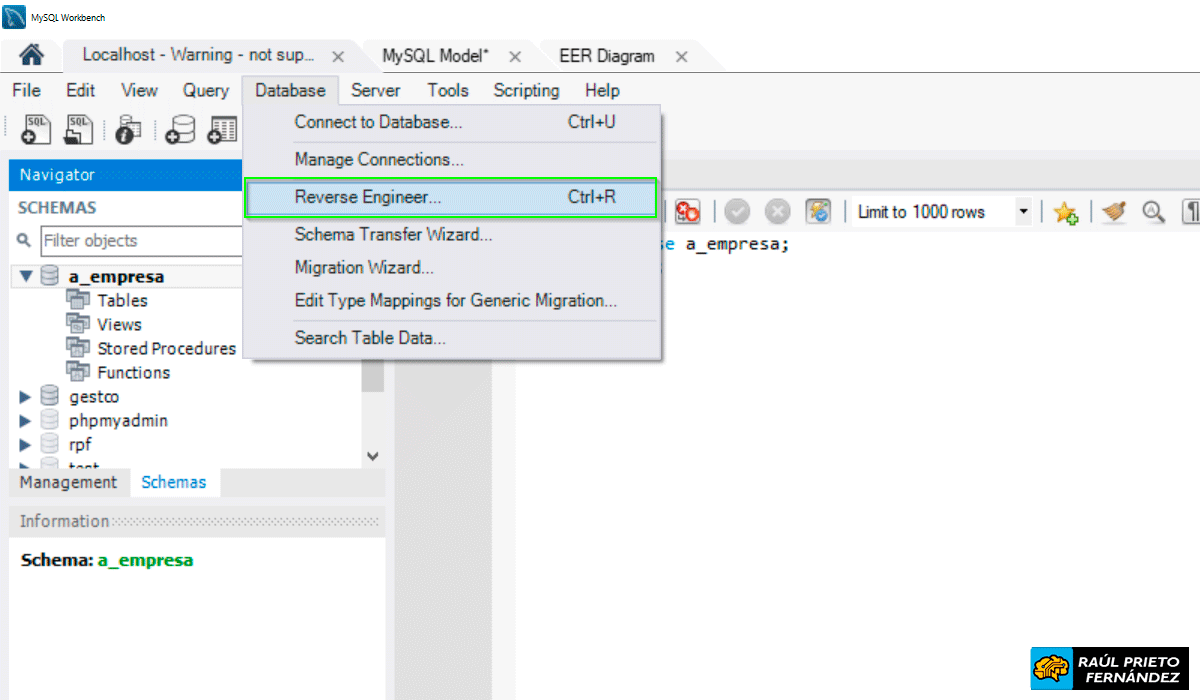Click the 'Schema: a_empresa' information text
The height and width of the screenshot is (700, 1200).
[107, 560]
